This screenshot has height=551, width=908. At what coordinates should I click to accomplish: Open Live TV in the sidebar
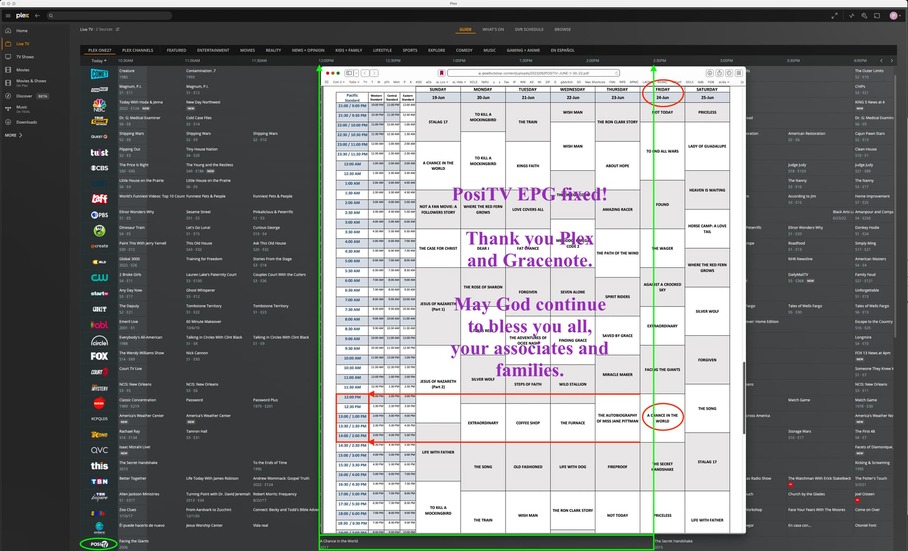23,43
